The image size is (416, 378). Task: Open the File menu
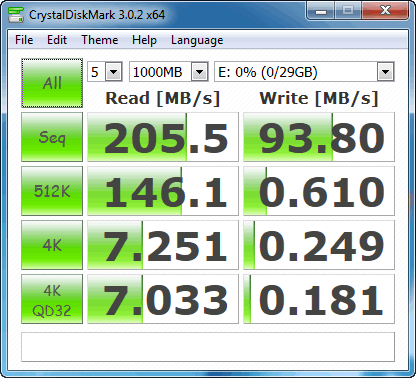(x=24, y=40)
